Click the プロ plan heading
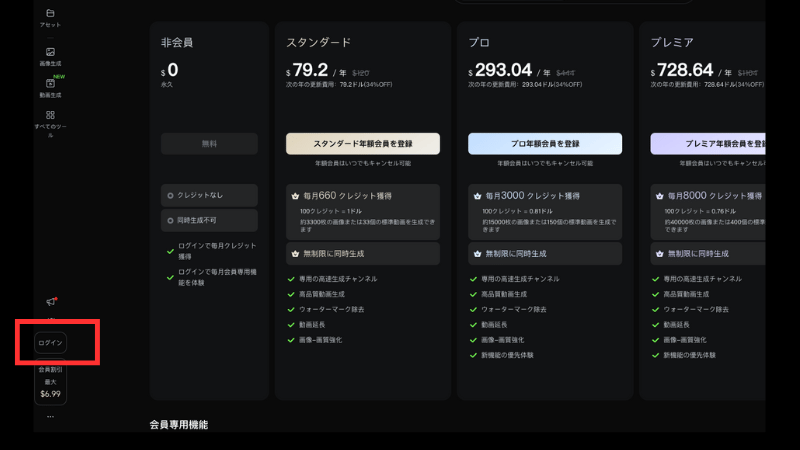This screenshot has width=800, height=450. pos(479,42)
